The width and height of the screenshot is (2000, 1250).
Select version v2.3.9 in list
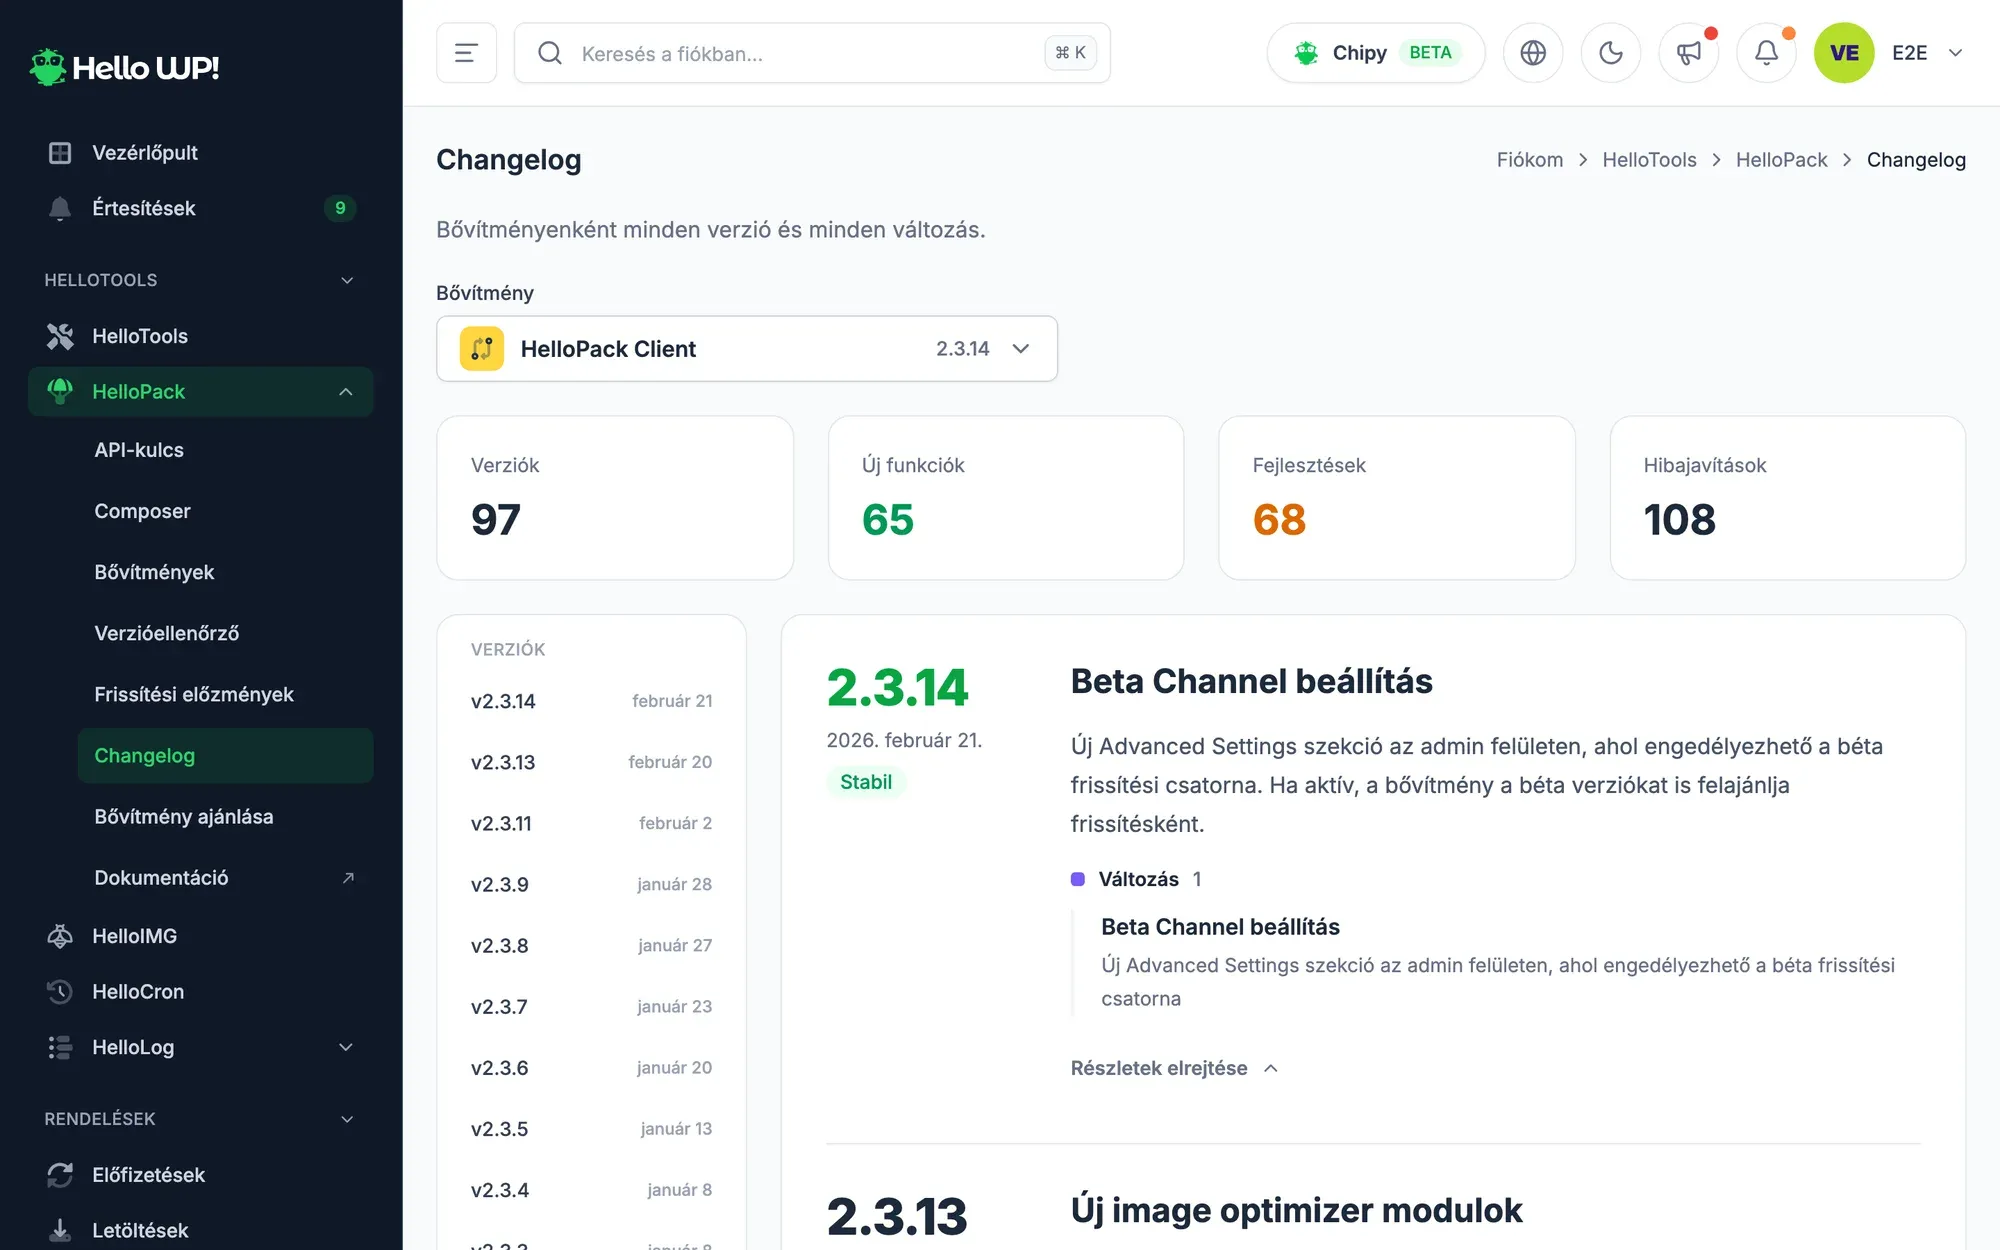point(592,884)
